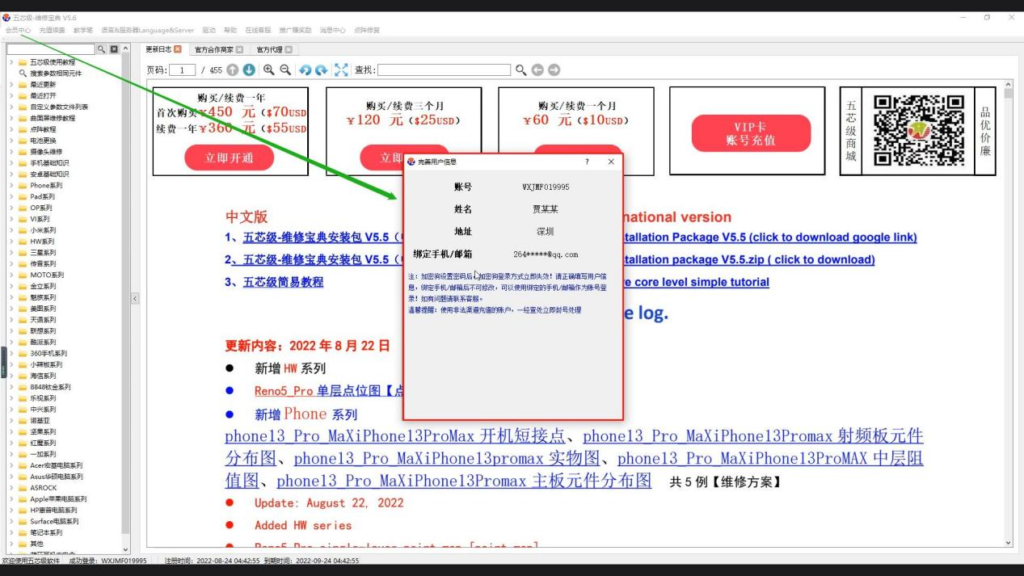Click the sidebar scroll-down arrow

point(125,550)
